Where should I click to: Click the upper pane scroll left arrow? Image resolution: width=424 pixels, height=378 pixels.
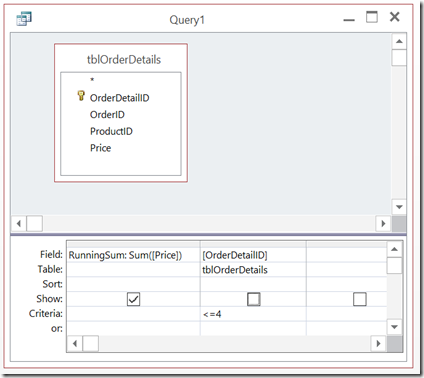19,223
